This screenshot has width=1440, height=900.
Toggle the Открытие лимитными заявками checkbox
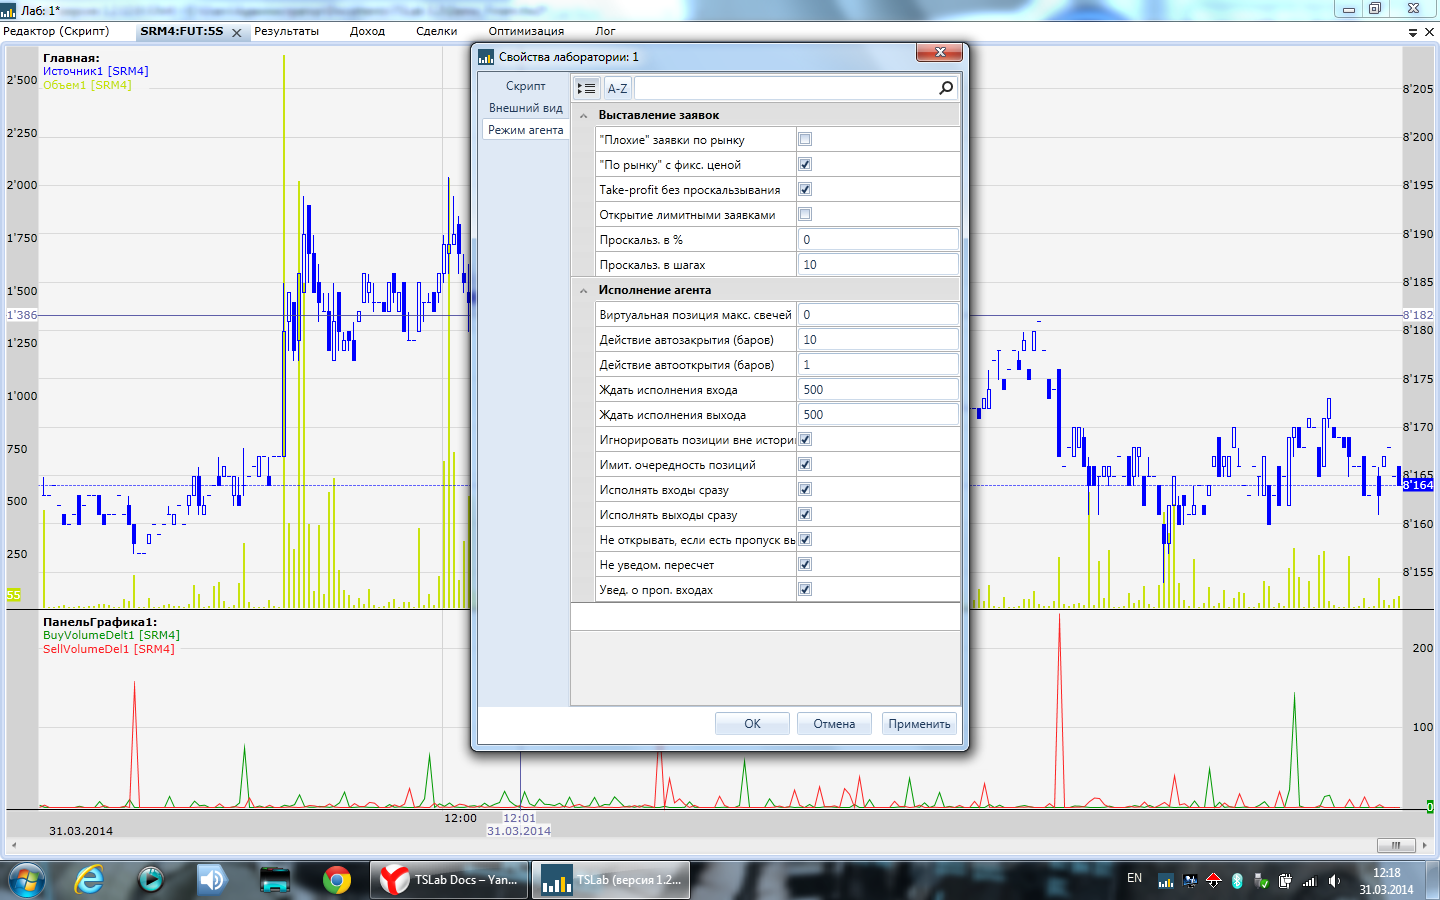[805, 215]
